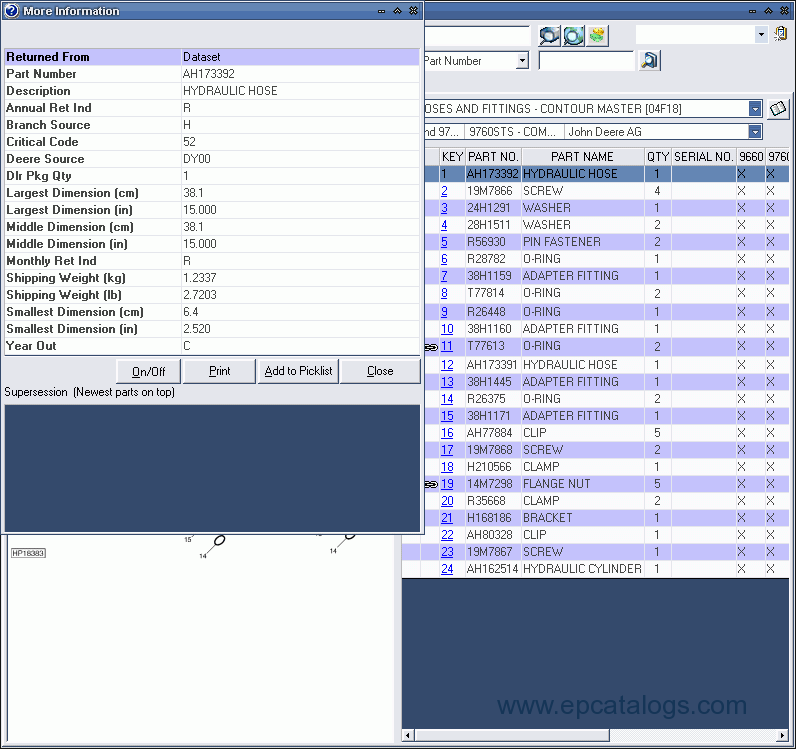The height and width of the screenshot is (749, 796).
Task: Click the chain link icon beside key 19
Action: pyautogui.click(x=431, y=484)
